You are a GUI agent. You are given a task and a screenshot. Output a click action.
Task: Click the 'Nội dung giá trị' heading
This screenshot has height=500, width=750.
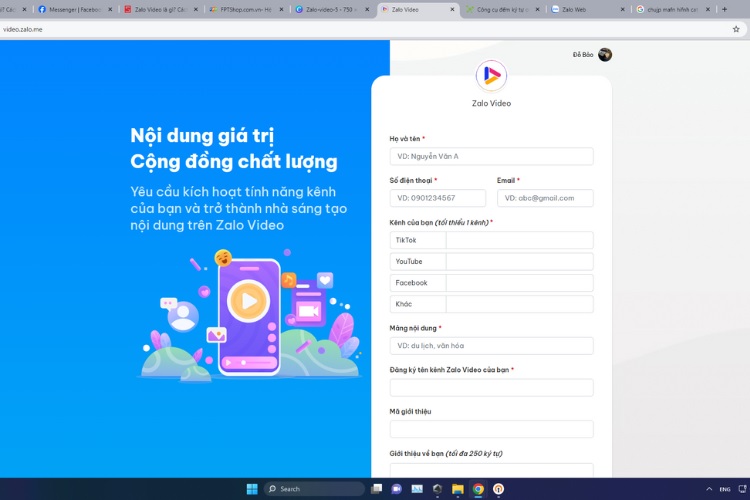202,136
